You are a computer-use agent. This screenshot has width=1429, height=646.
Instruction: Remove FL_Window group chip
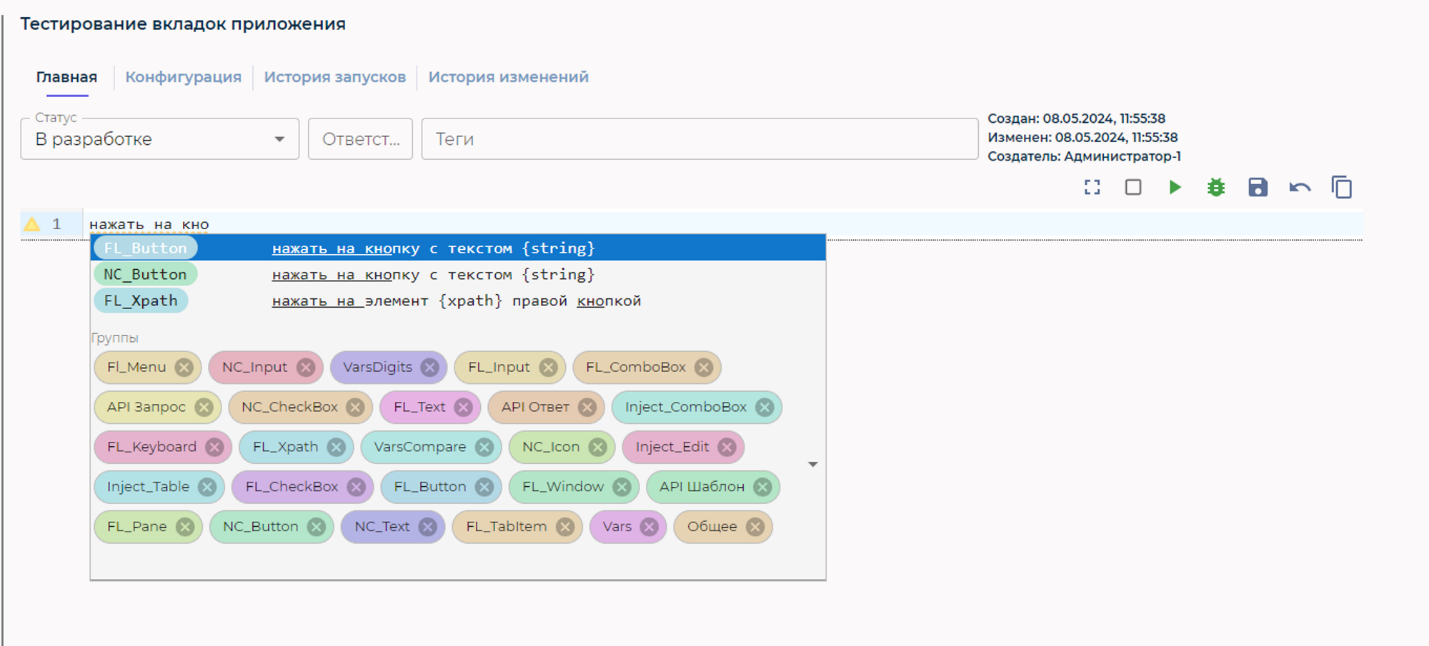[621, 487]
